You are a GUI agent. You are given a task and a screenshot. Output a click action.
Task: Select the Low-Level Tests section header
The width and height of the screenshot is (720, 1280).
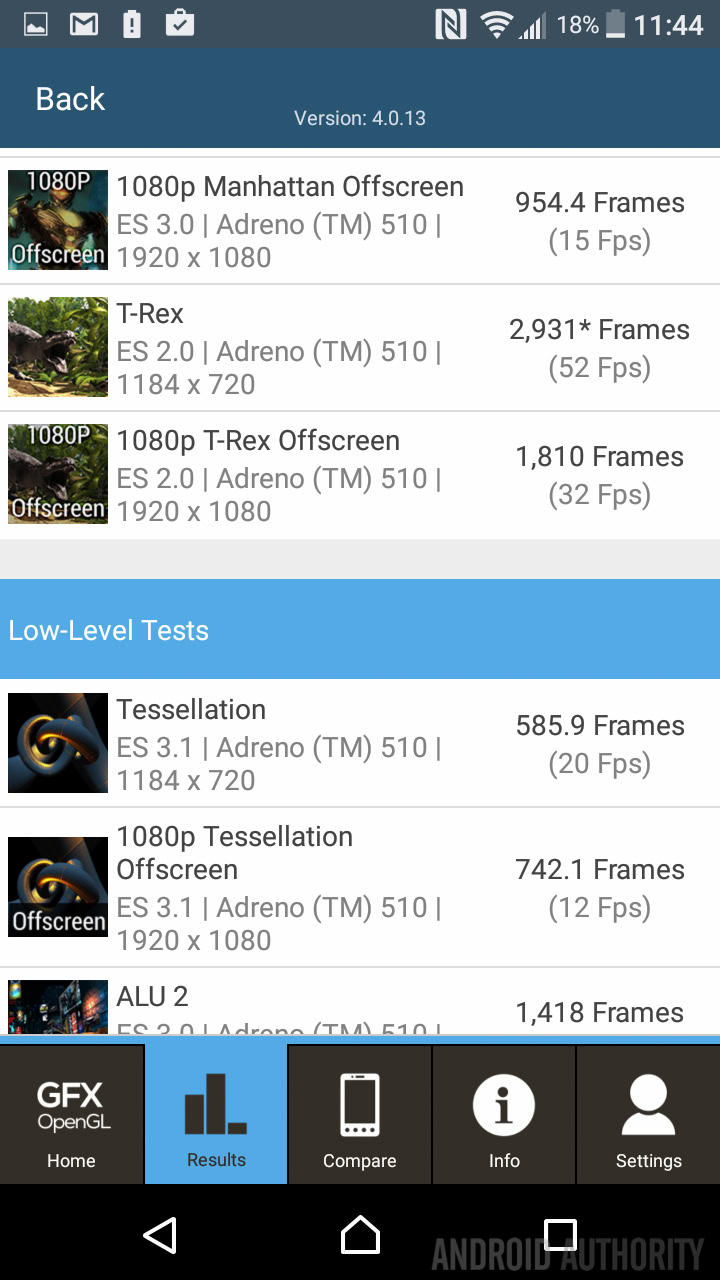pyautogui.click(x=360, y=630)
